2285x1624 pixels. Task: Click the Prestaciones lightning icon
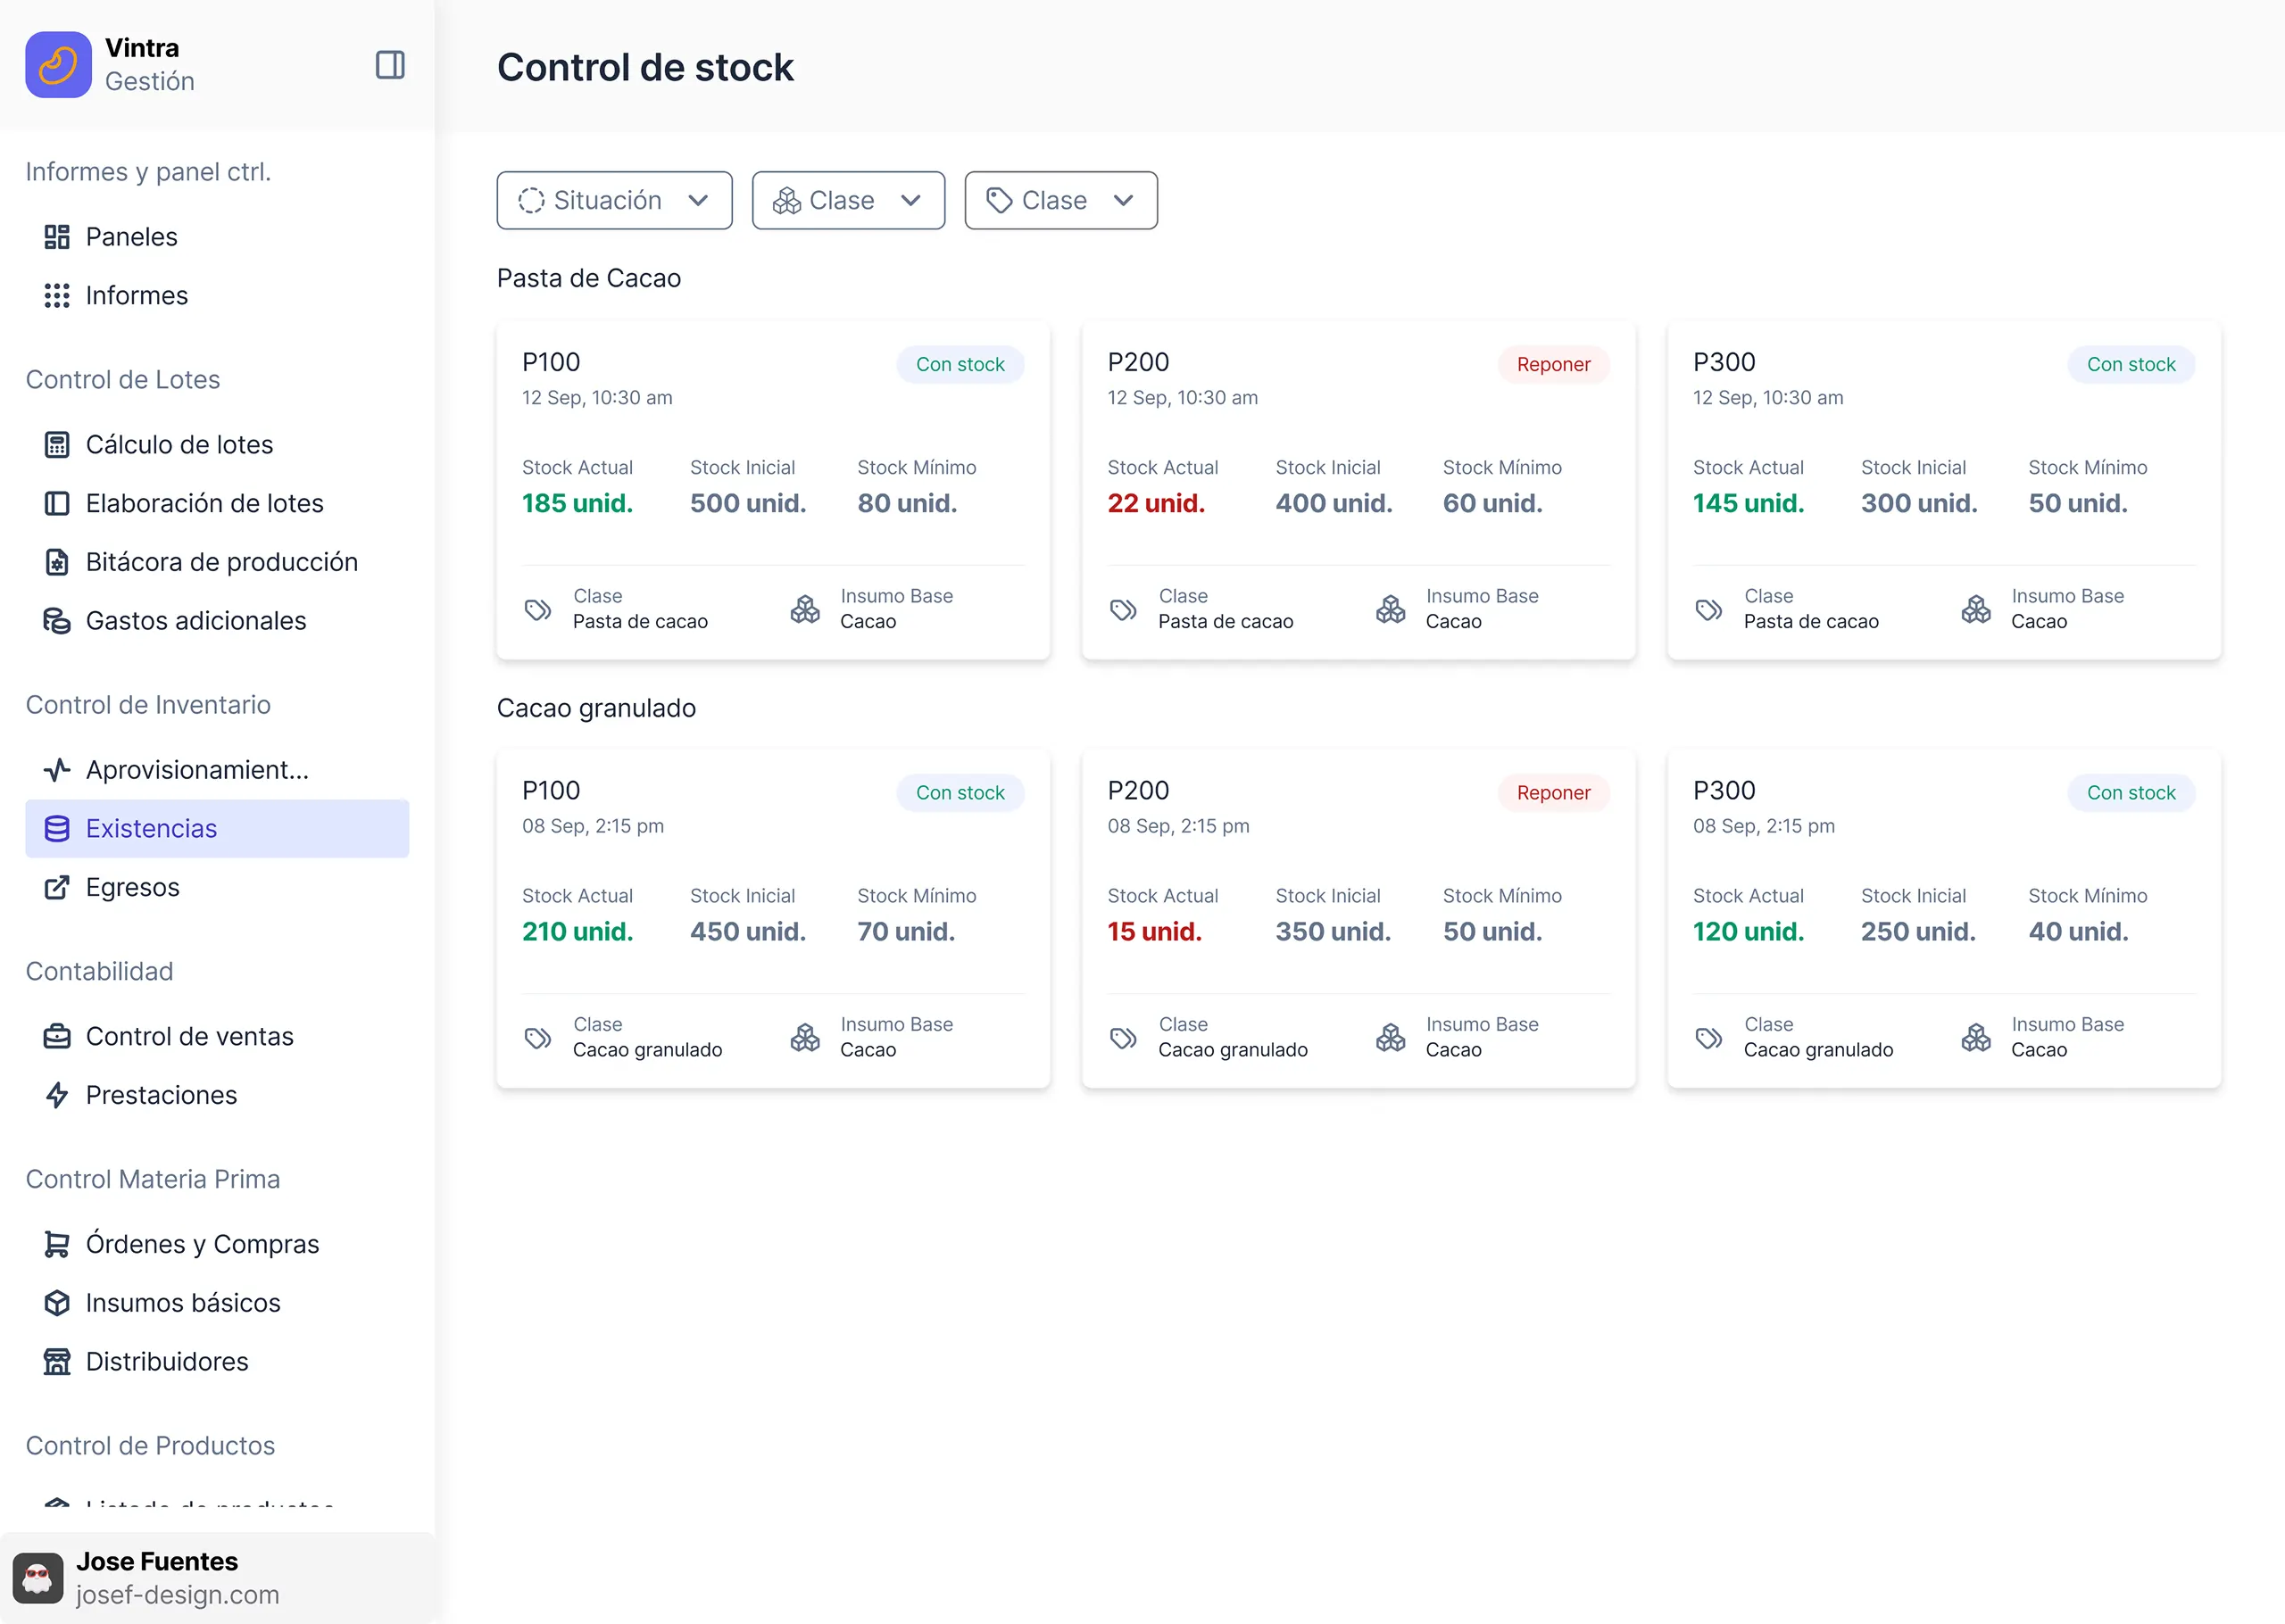(57, 1095)
